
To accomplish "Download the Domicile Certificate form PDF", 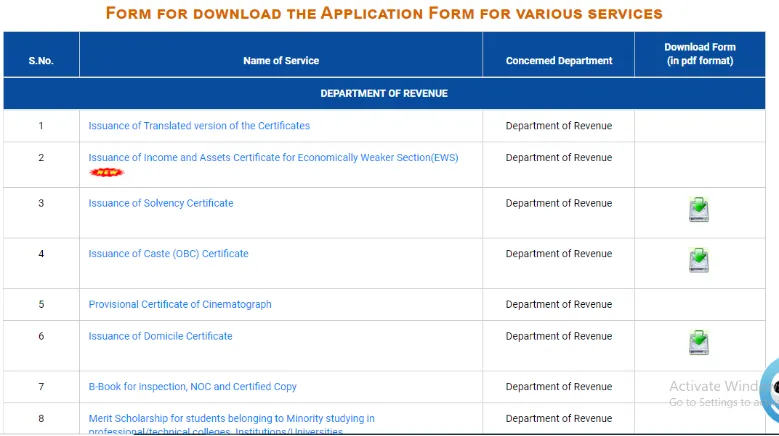I will 699,343.
